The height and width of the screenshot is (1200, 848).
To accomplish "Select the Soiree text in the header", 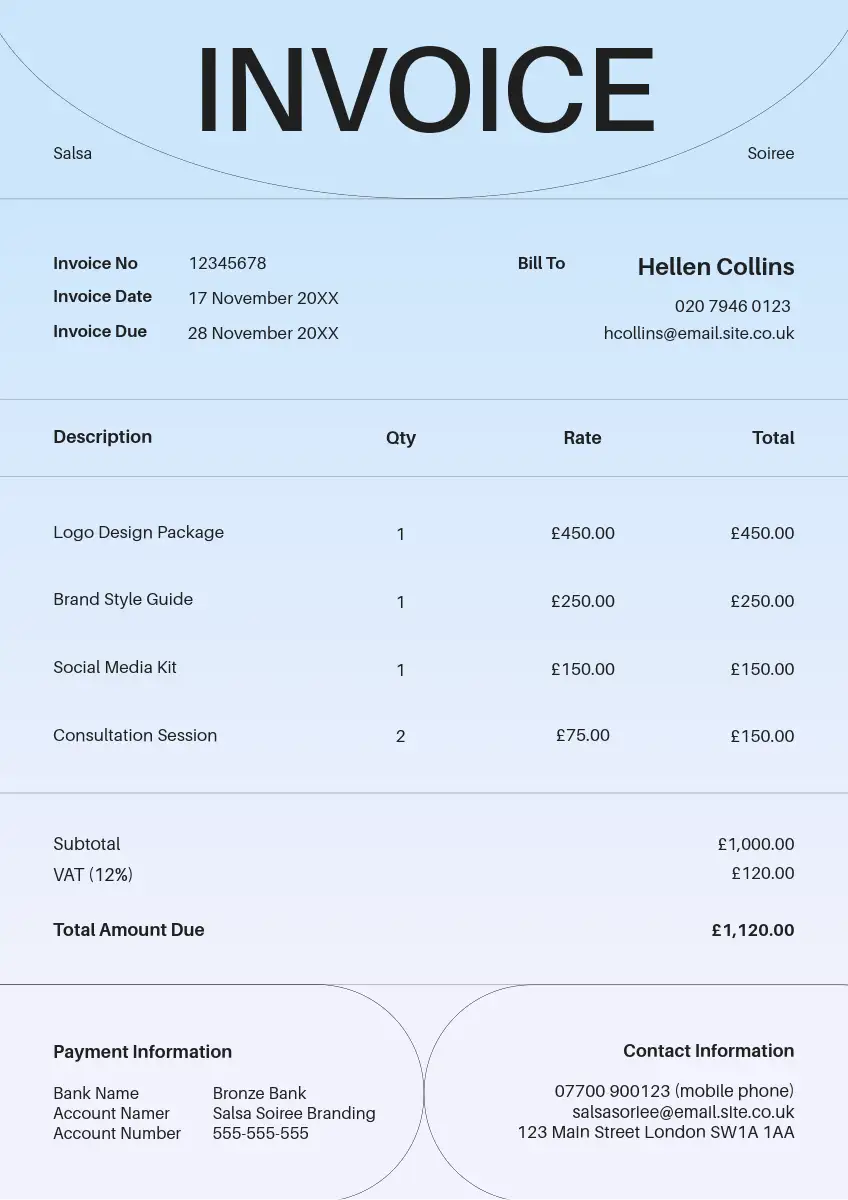I will pyautogui.click(x=770, y=153).
